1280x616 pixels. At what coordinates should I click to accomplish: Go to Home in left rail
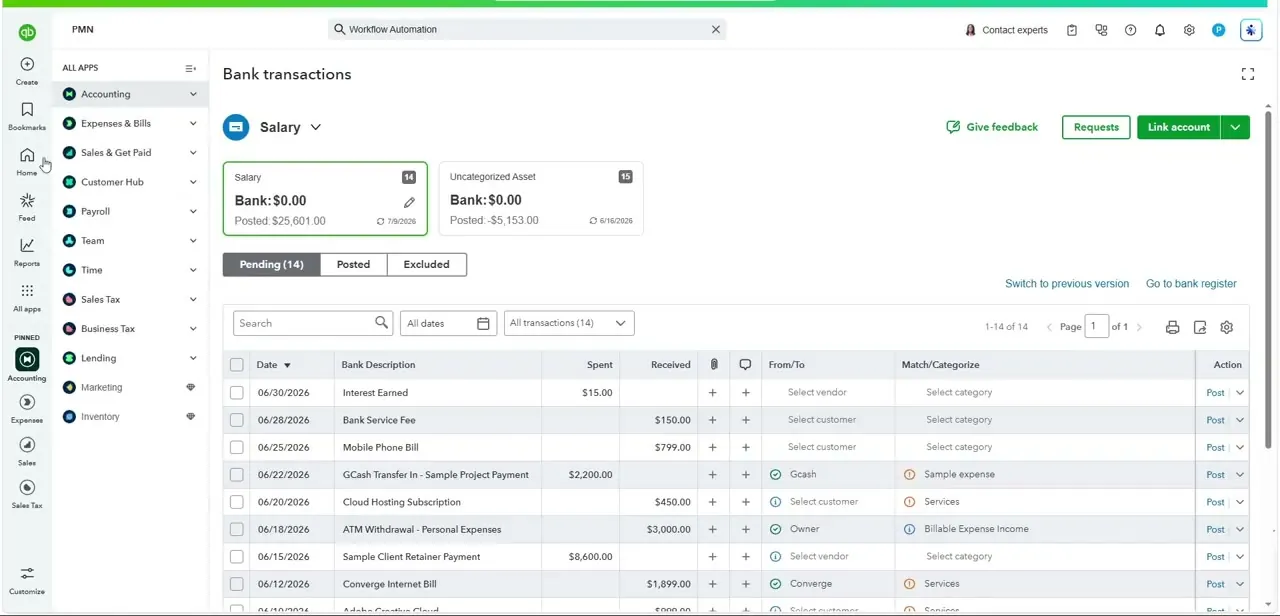(x=27, y=155)
